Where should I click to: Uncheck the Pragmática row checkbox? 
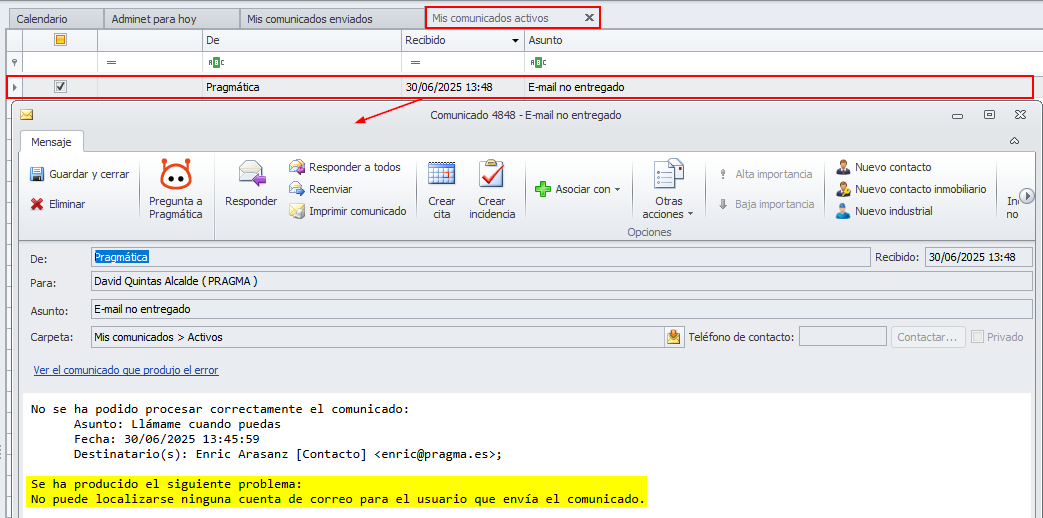[60, 86]
